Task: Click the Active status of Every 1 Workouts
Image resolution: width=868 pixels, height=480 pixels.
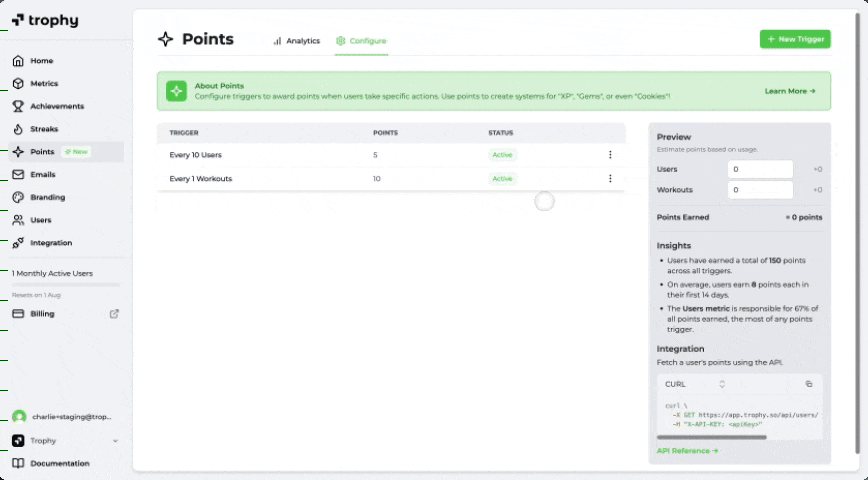Action: coord(503,179)
